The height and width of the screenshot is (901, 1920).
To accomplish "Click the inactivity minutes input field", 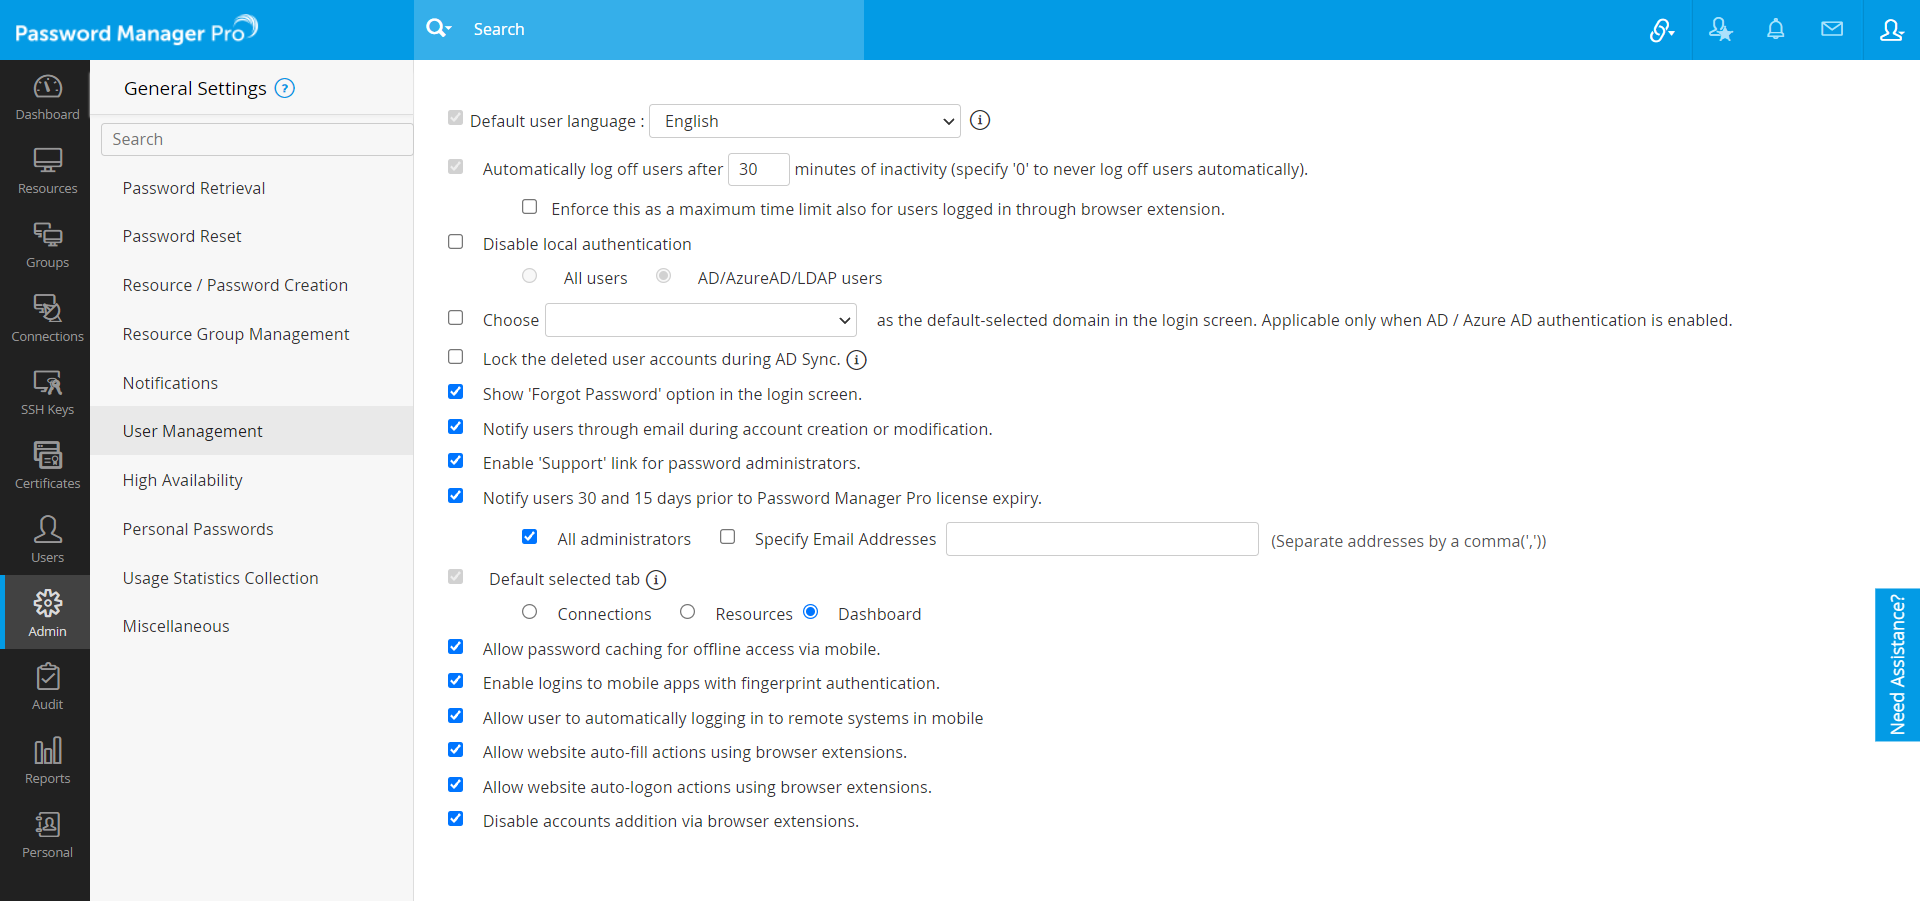I will coord(758,169).
